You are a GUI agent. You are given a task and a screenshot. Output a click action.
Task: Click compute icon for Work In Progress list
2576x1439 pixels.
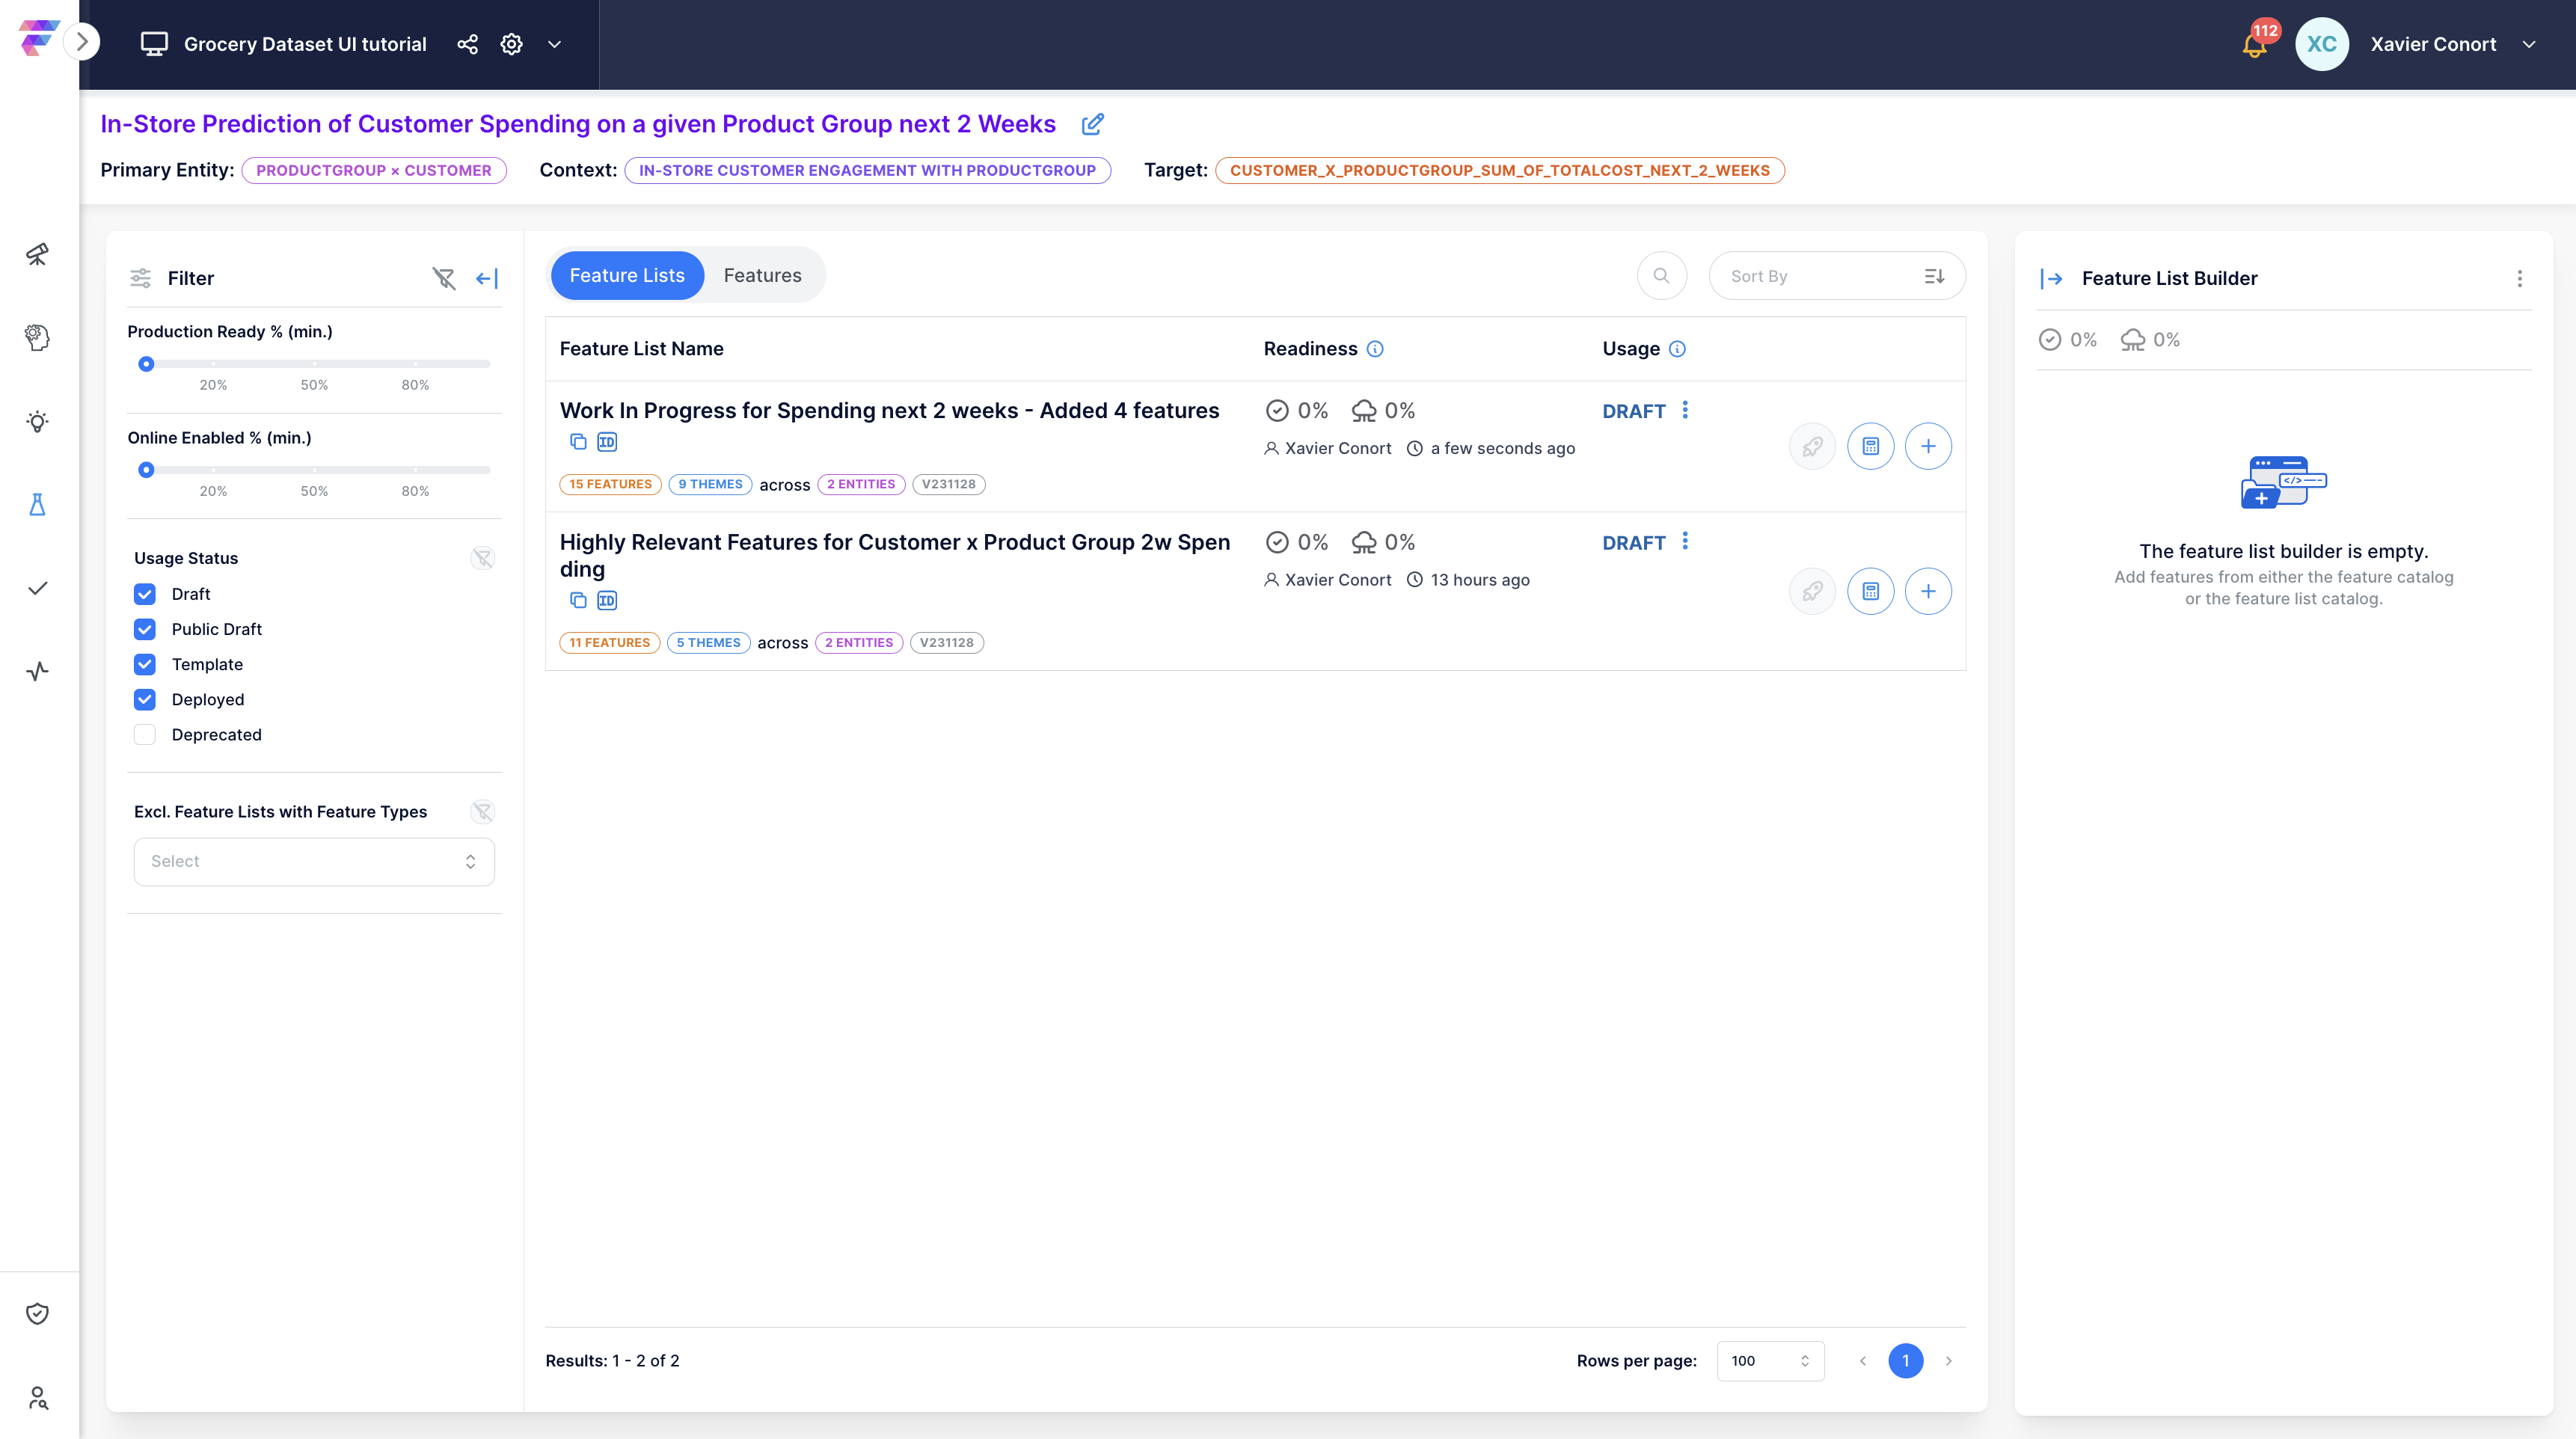pyautogui.click(x=1870, y=446)
